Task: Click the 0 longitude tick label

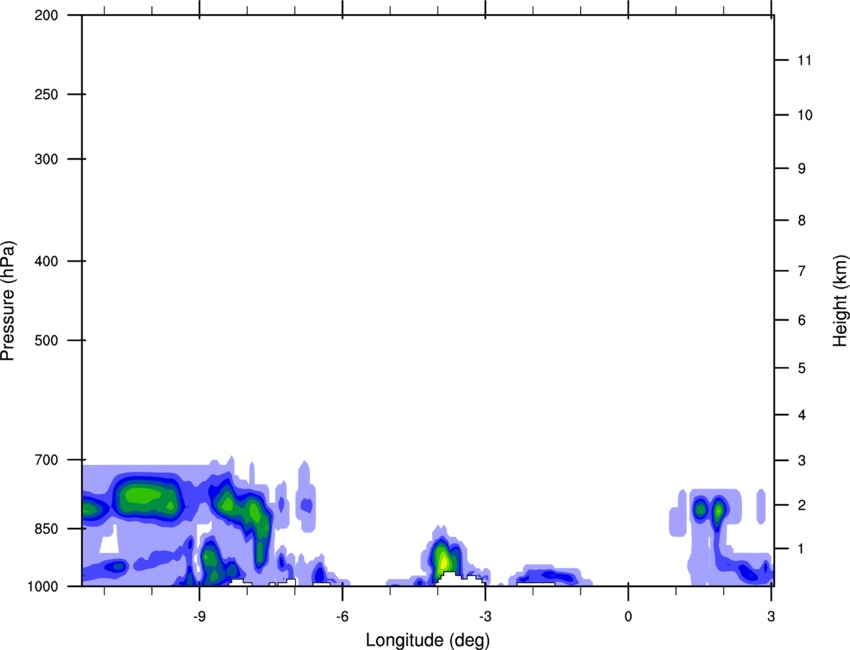Action: pyautogui.click(x=628, y=616)
